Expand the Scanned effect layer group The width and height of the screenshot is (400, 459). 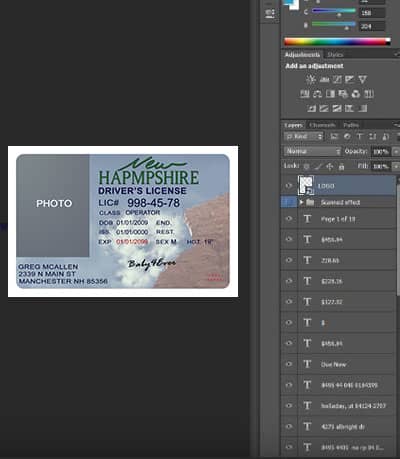click(x=301, y=202)
